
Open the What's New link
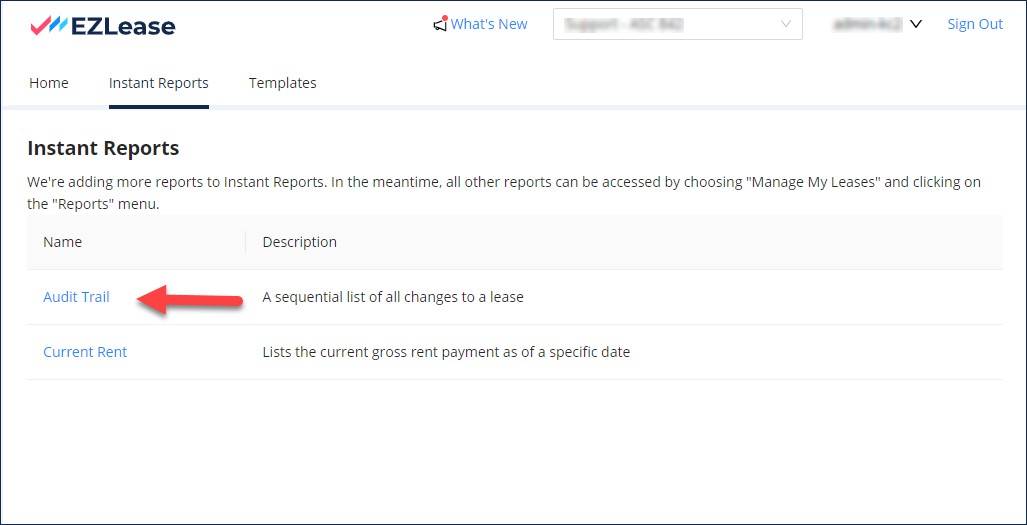(489, 24)
